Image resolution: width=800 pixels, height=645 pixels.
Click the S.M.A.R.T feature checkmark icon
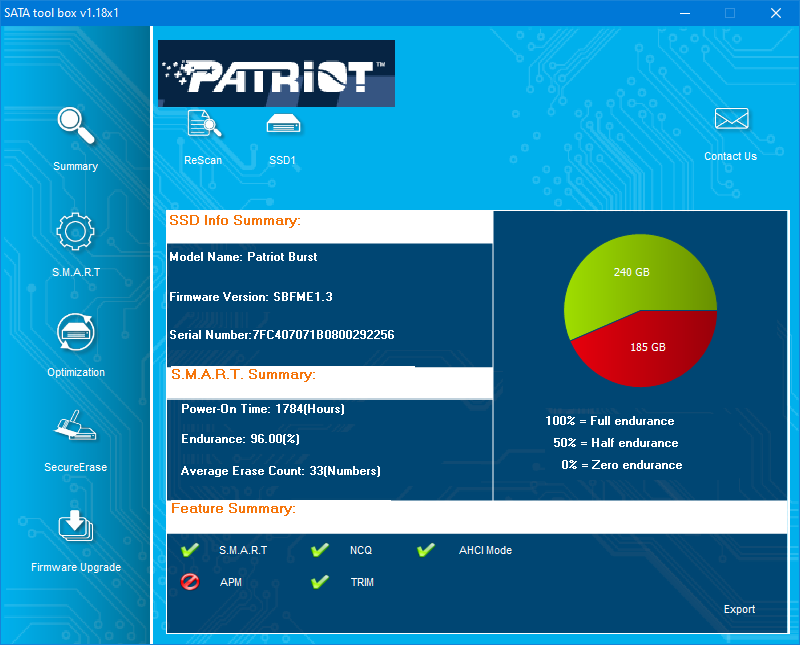click(x=190, y=550)
